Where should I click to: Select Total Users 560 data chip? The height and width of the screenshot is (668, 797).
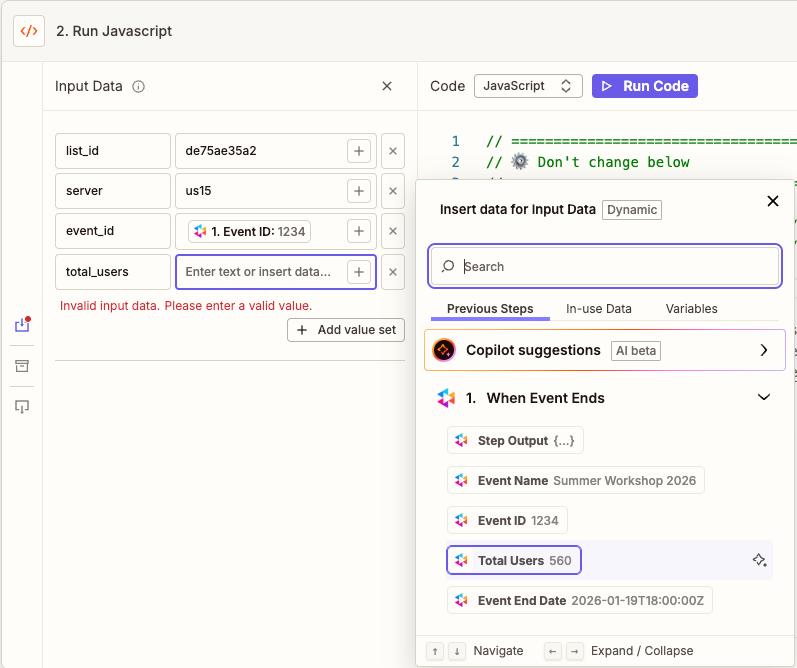pyautogui.click(x=513, y=560)
